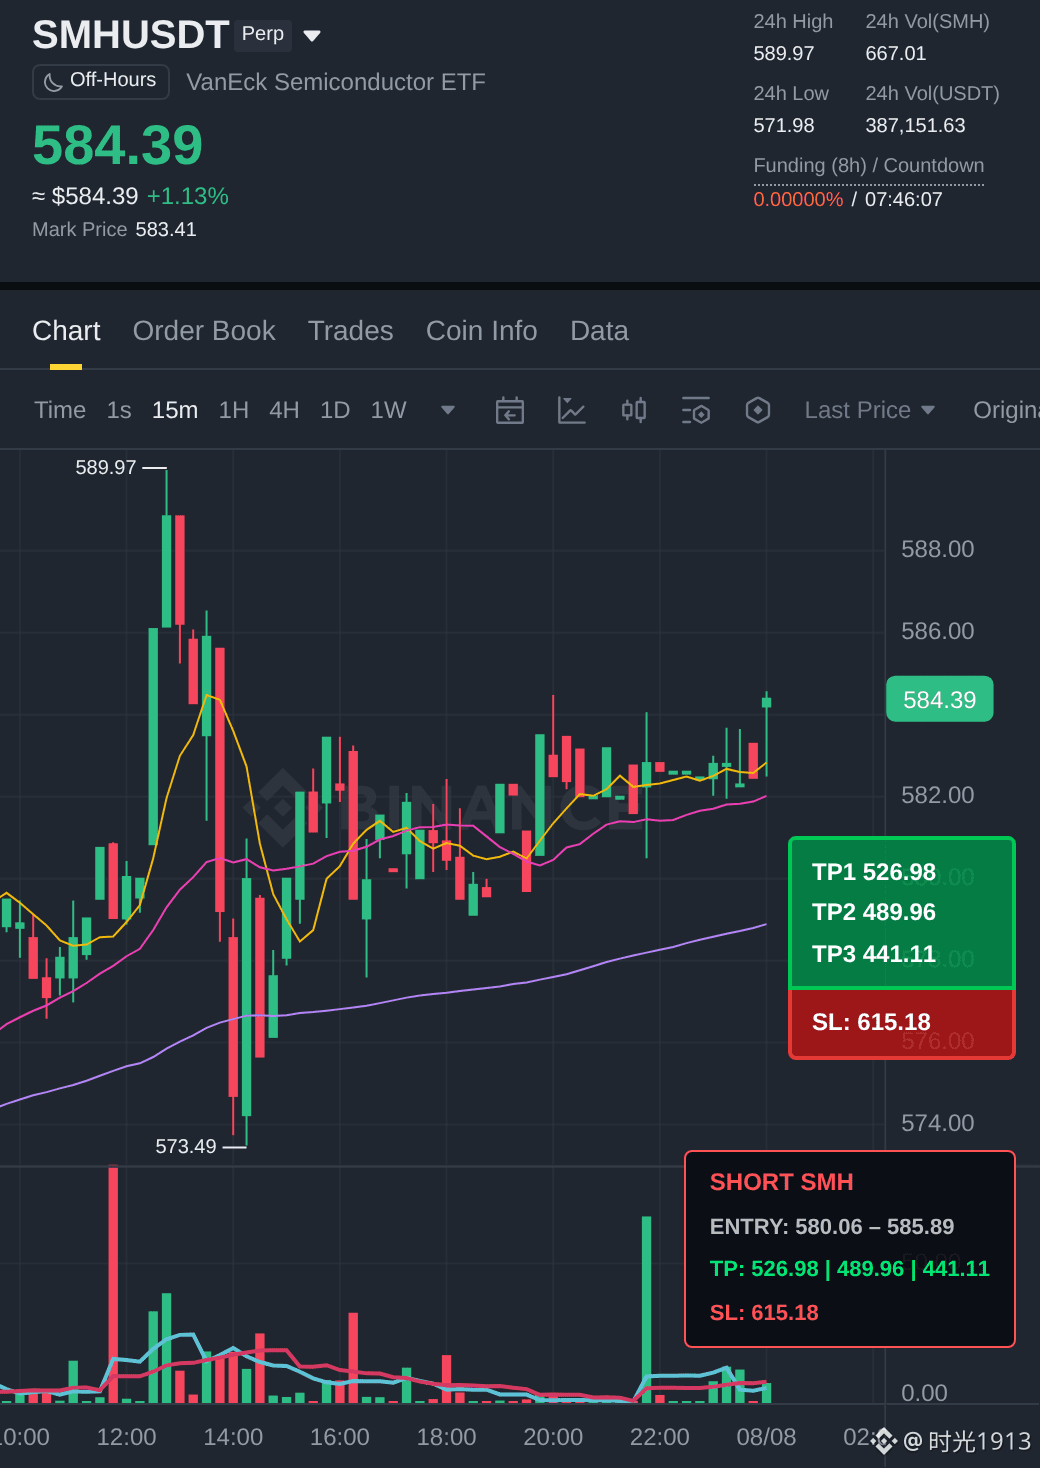This screenshot has width=1040, height=1468.
Task: Expand more time intervals dropdown
Action: click(448, 410)
